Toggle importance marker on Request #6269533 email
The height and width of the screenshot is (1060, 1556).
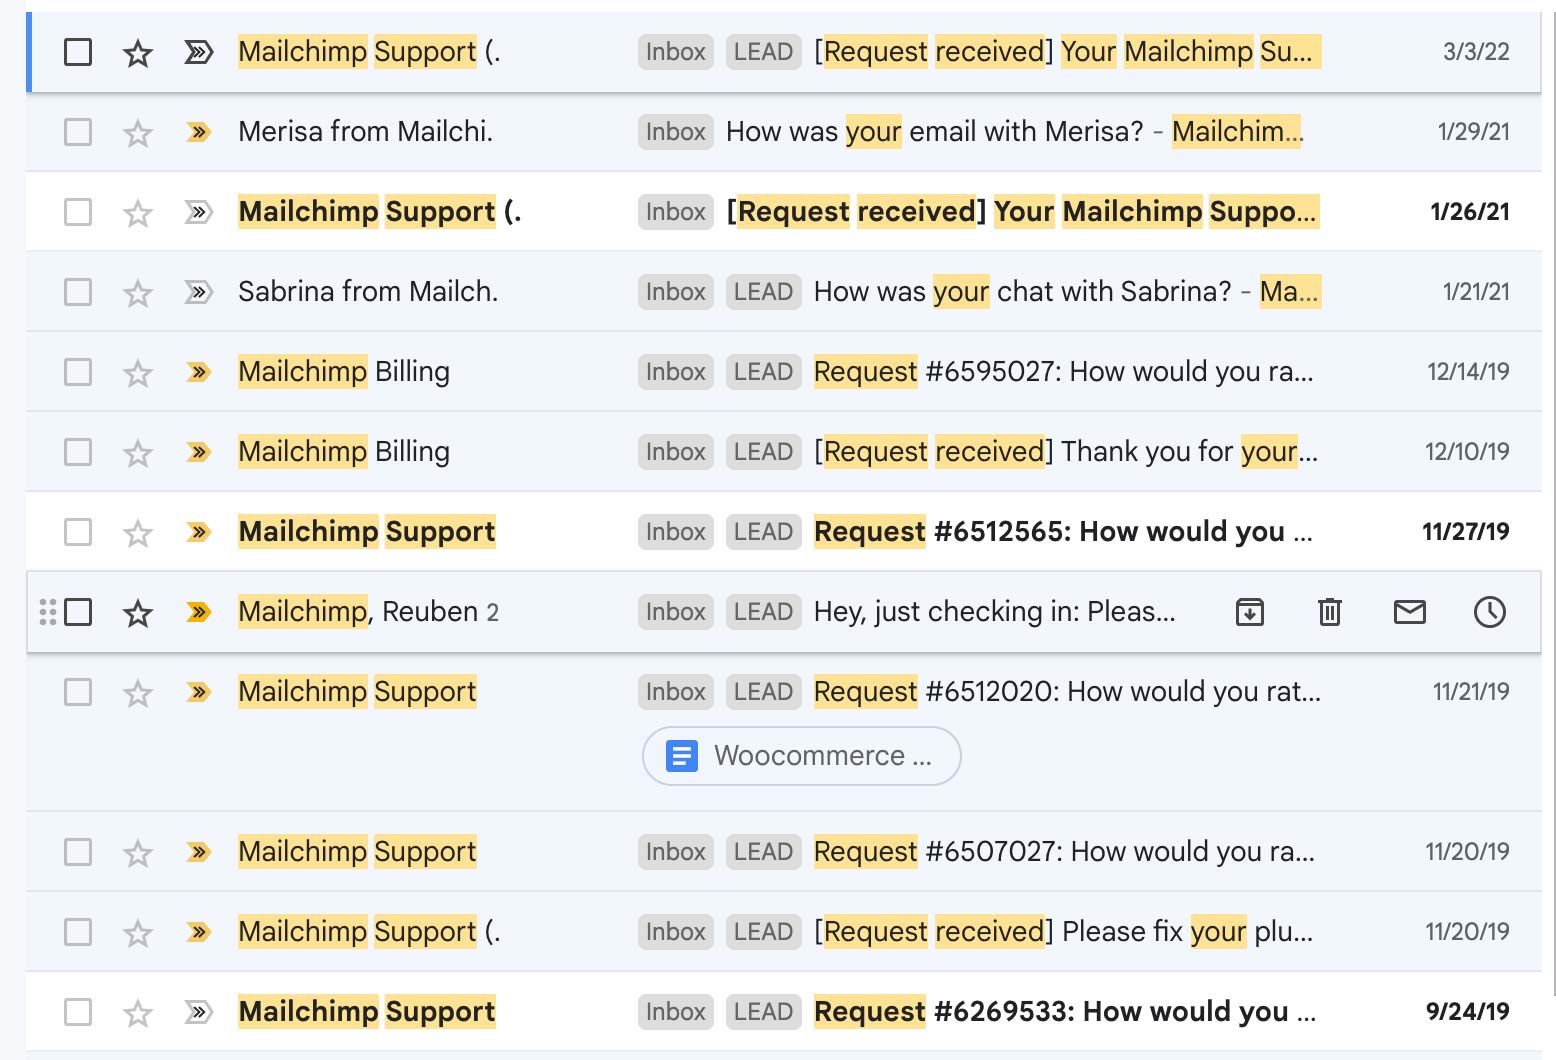click(199, 1011)
